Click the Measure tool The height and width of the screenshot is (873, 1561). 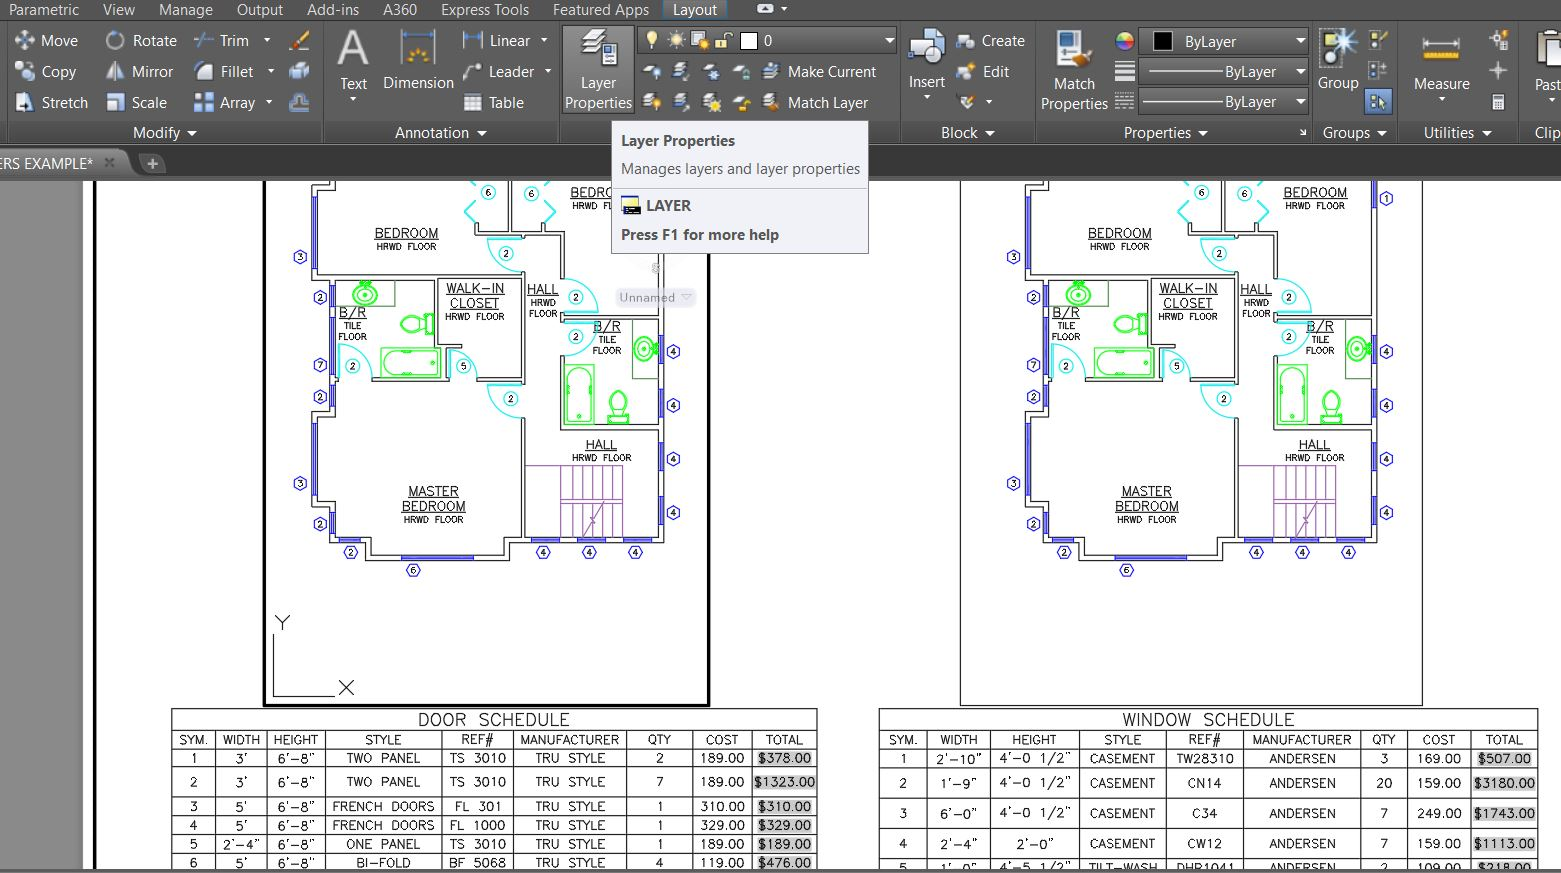[1441, 62]
